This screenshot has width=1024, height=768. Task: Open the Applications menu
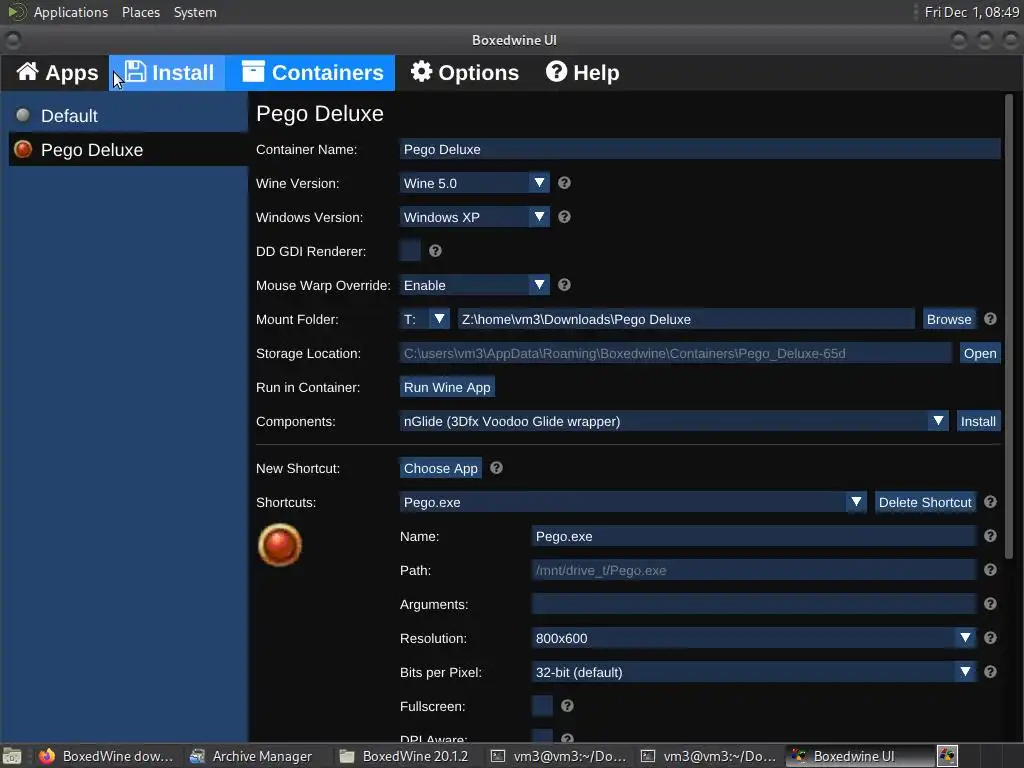tap(71, 12)
